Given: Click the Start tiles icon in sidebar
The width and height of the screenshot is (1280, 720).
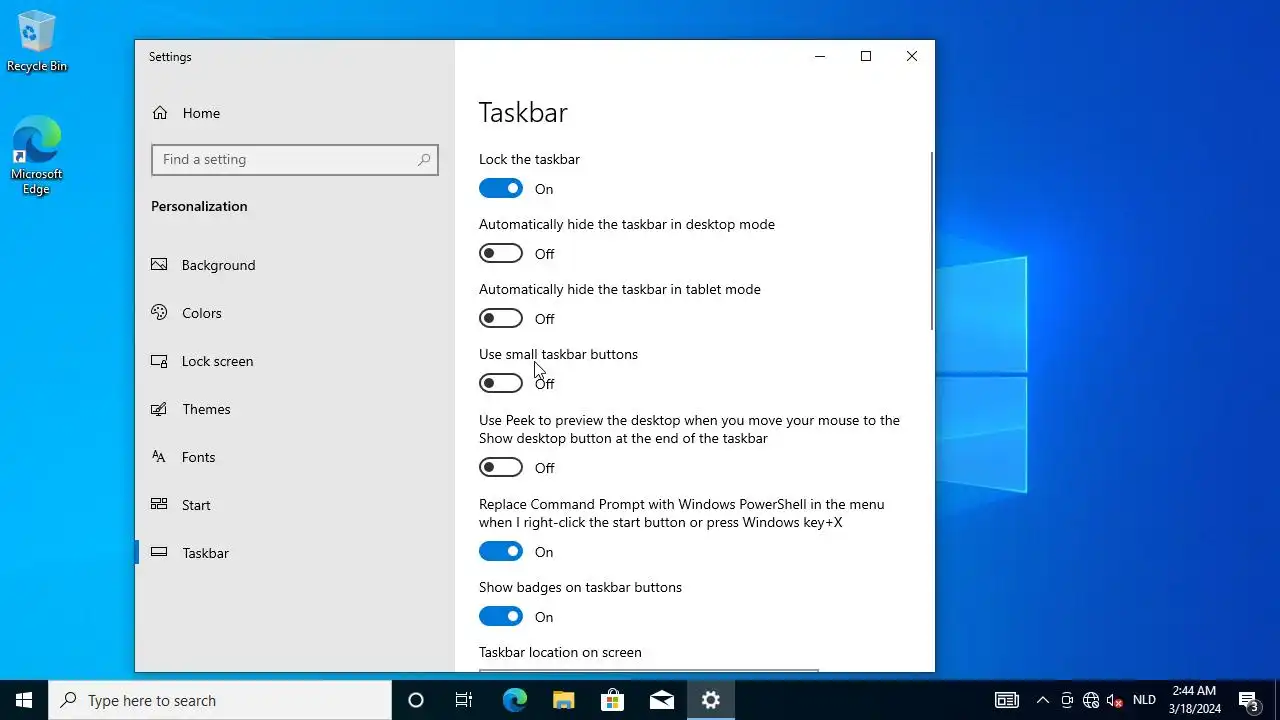Looking at the screenshot, I should click(x=159, y=505).
